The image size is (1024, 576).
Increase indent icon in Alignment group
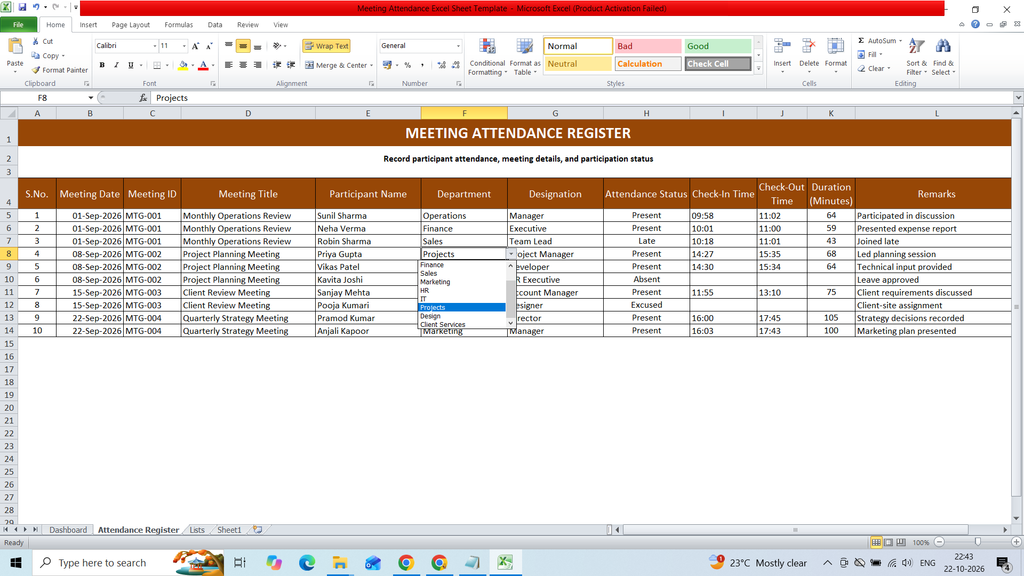pyautogui.click(x=291, y=65)
